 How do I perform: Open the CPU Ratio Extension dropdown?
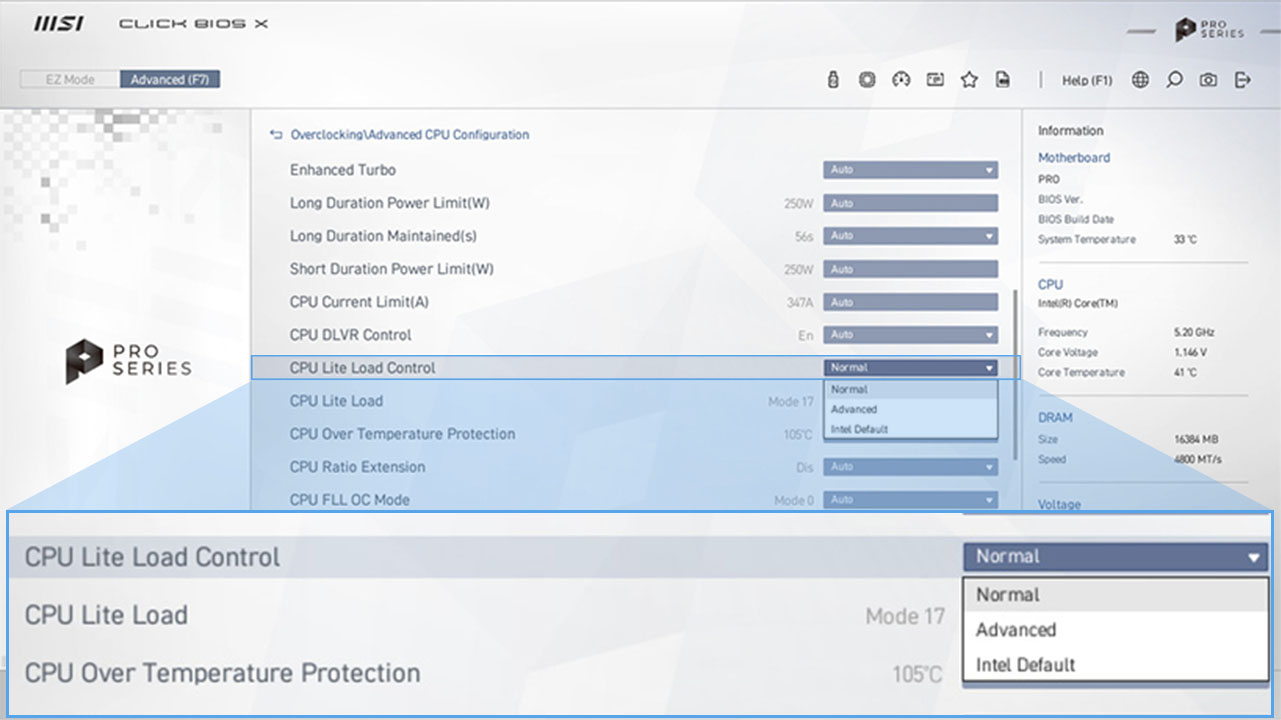(x=909, y=466)
